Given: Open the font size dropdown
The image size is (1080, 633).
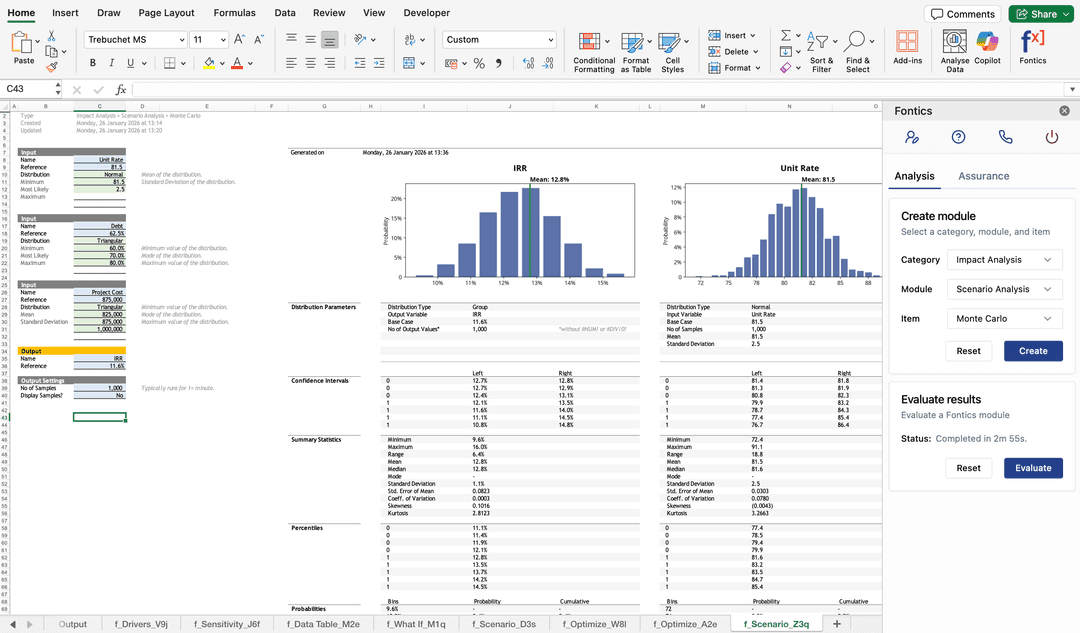Looking at the screenshot, I should pos(209,39).
